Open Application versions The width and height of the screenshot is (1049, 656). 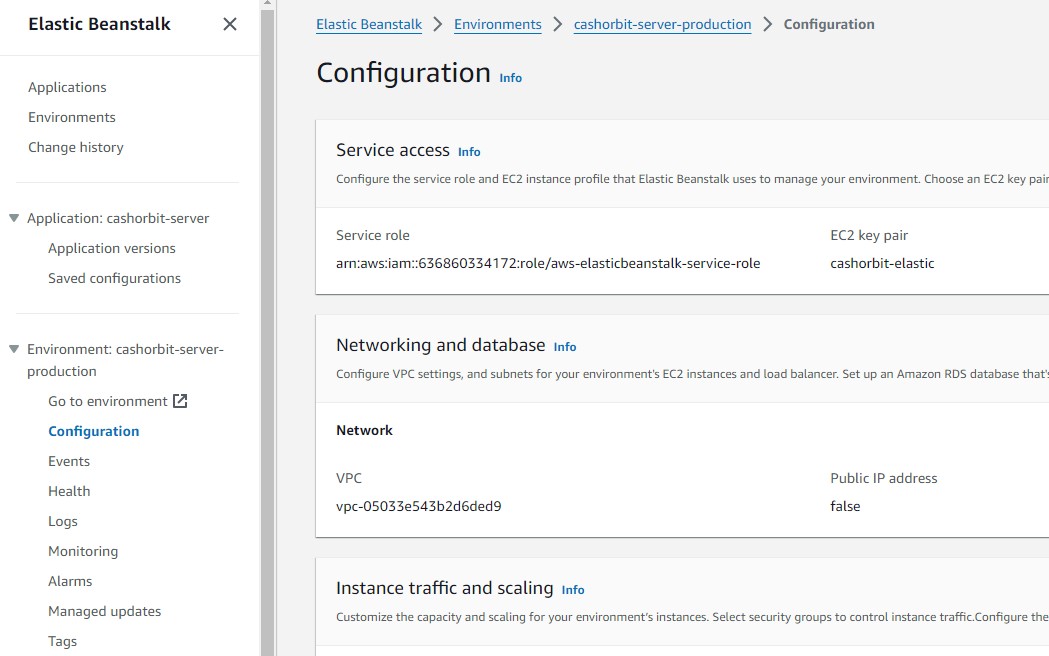click(x=112, y=248)
